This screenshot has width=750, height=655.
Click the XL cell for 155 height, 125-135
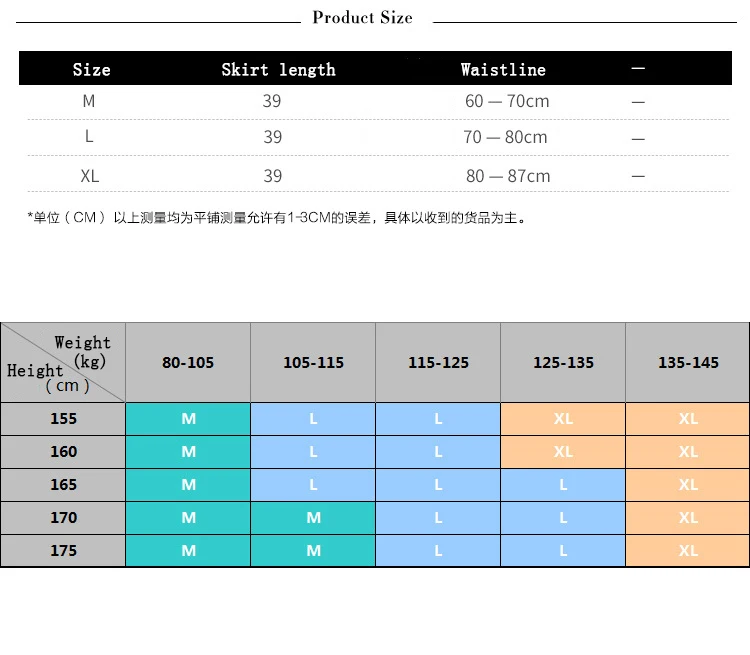(x=563, y=419)
